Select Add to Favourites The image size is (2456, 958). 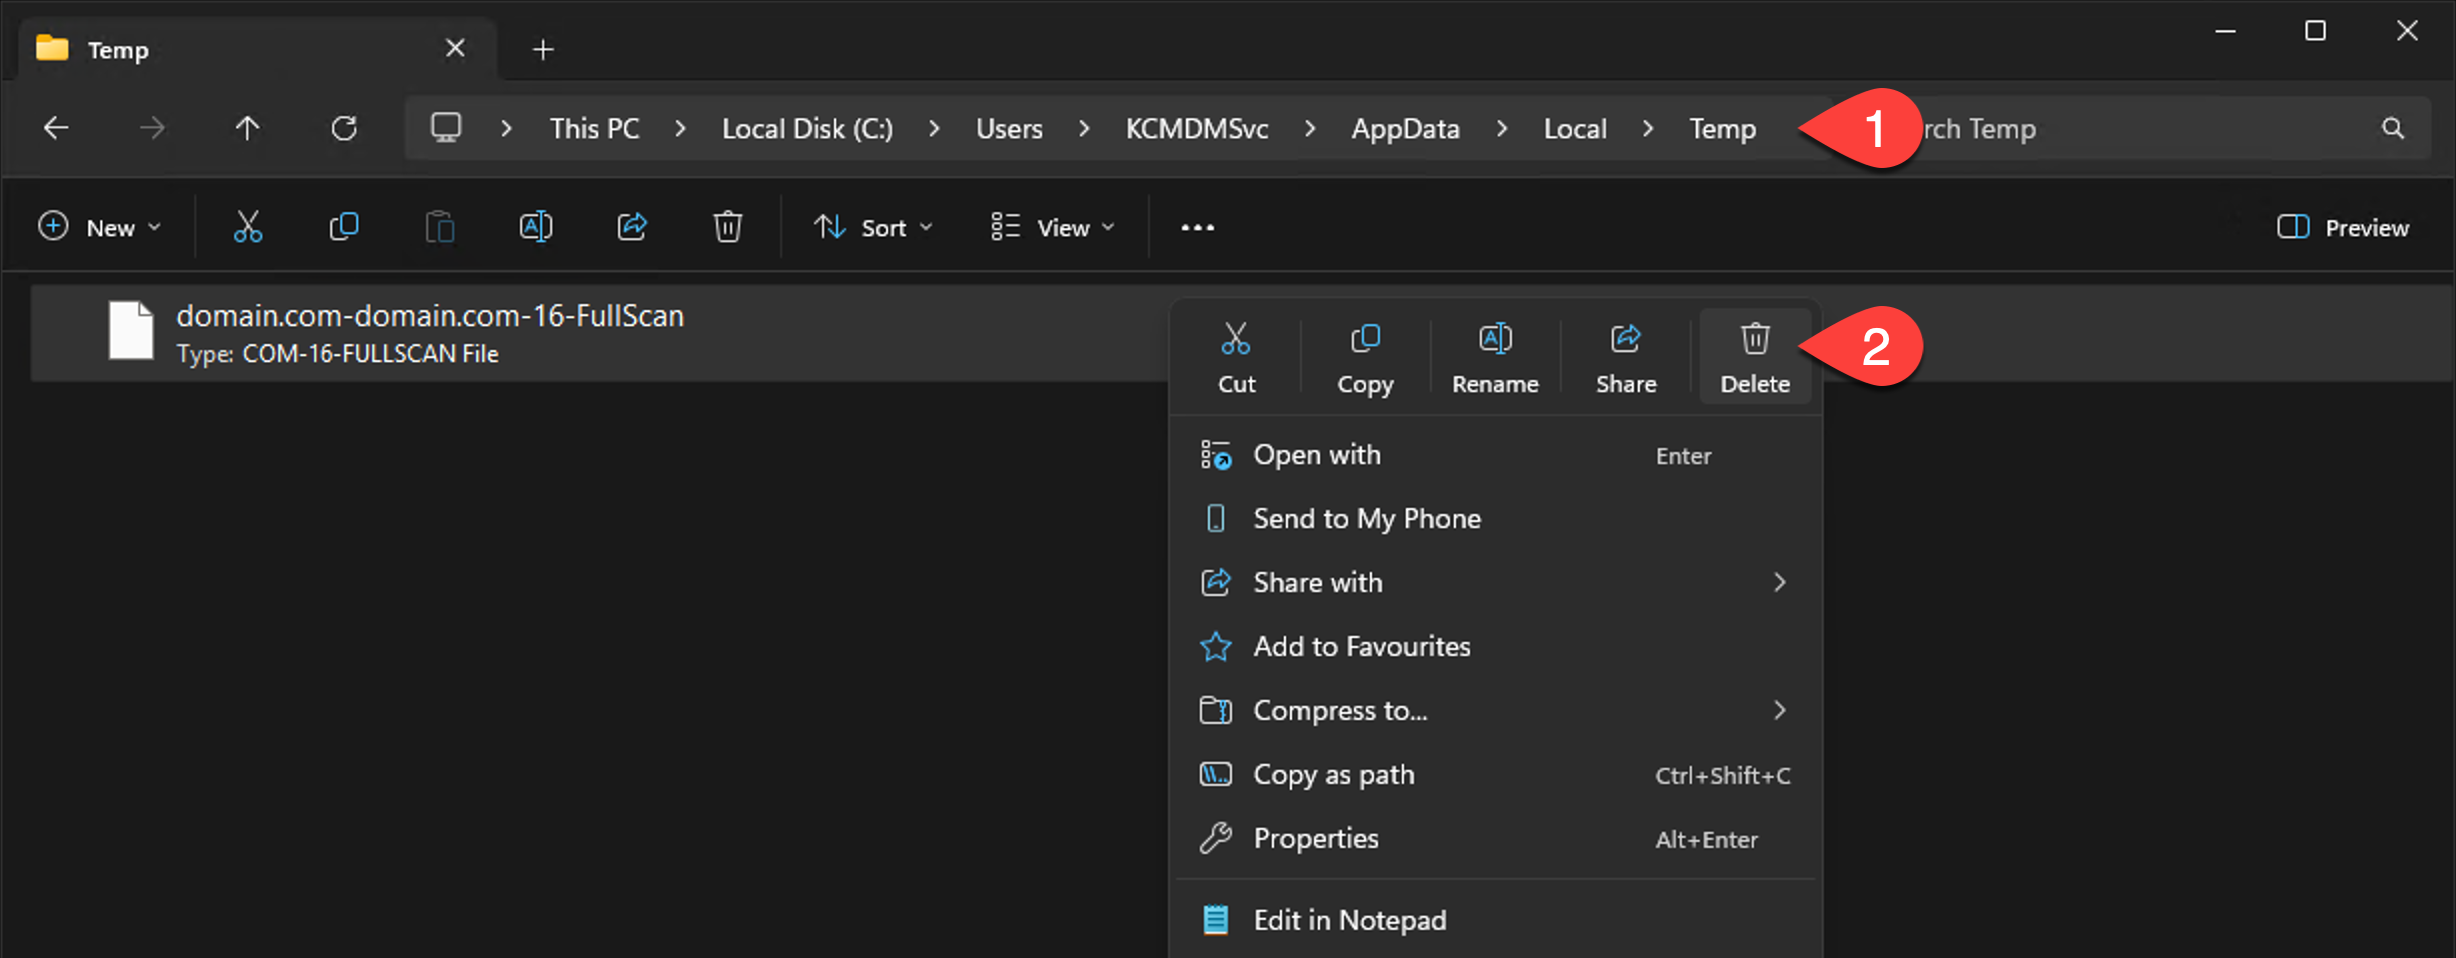1495,646
